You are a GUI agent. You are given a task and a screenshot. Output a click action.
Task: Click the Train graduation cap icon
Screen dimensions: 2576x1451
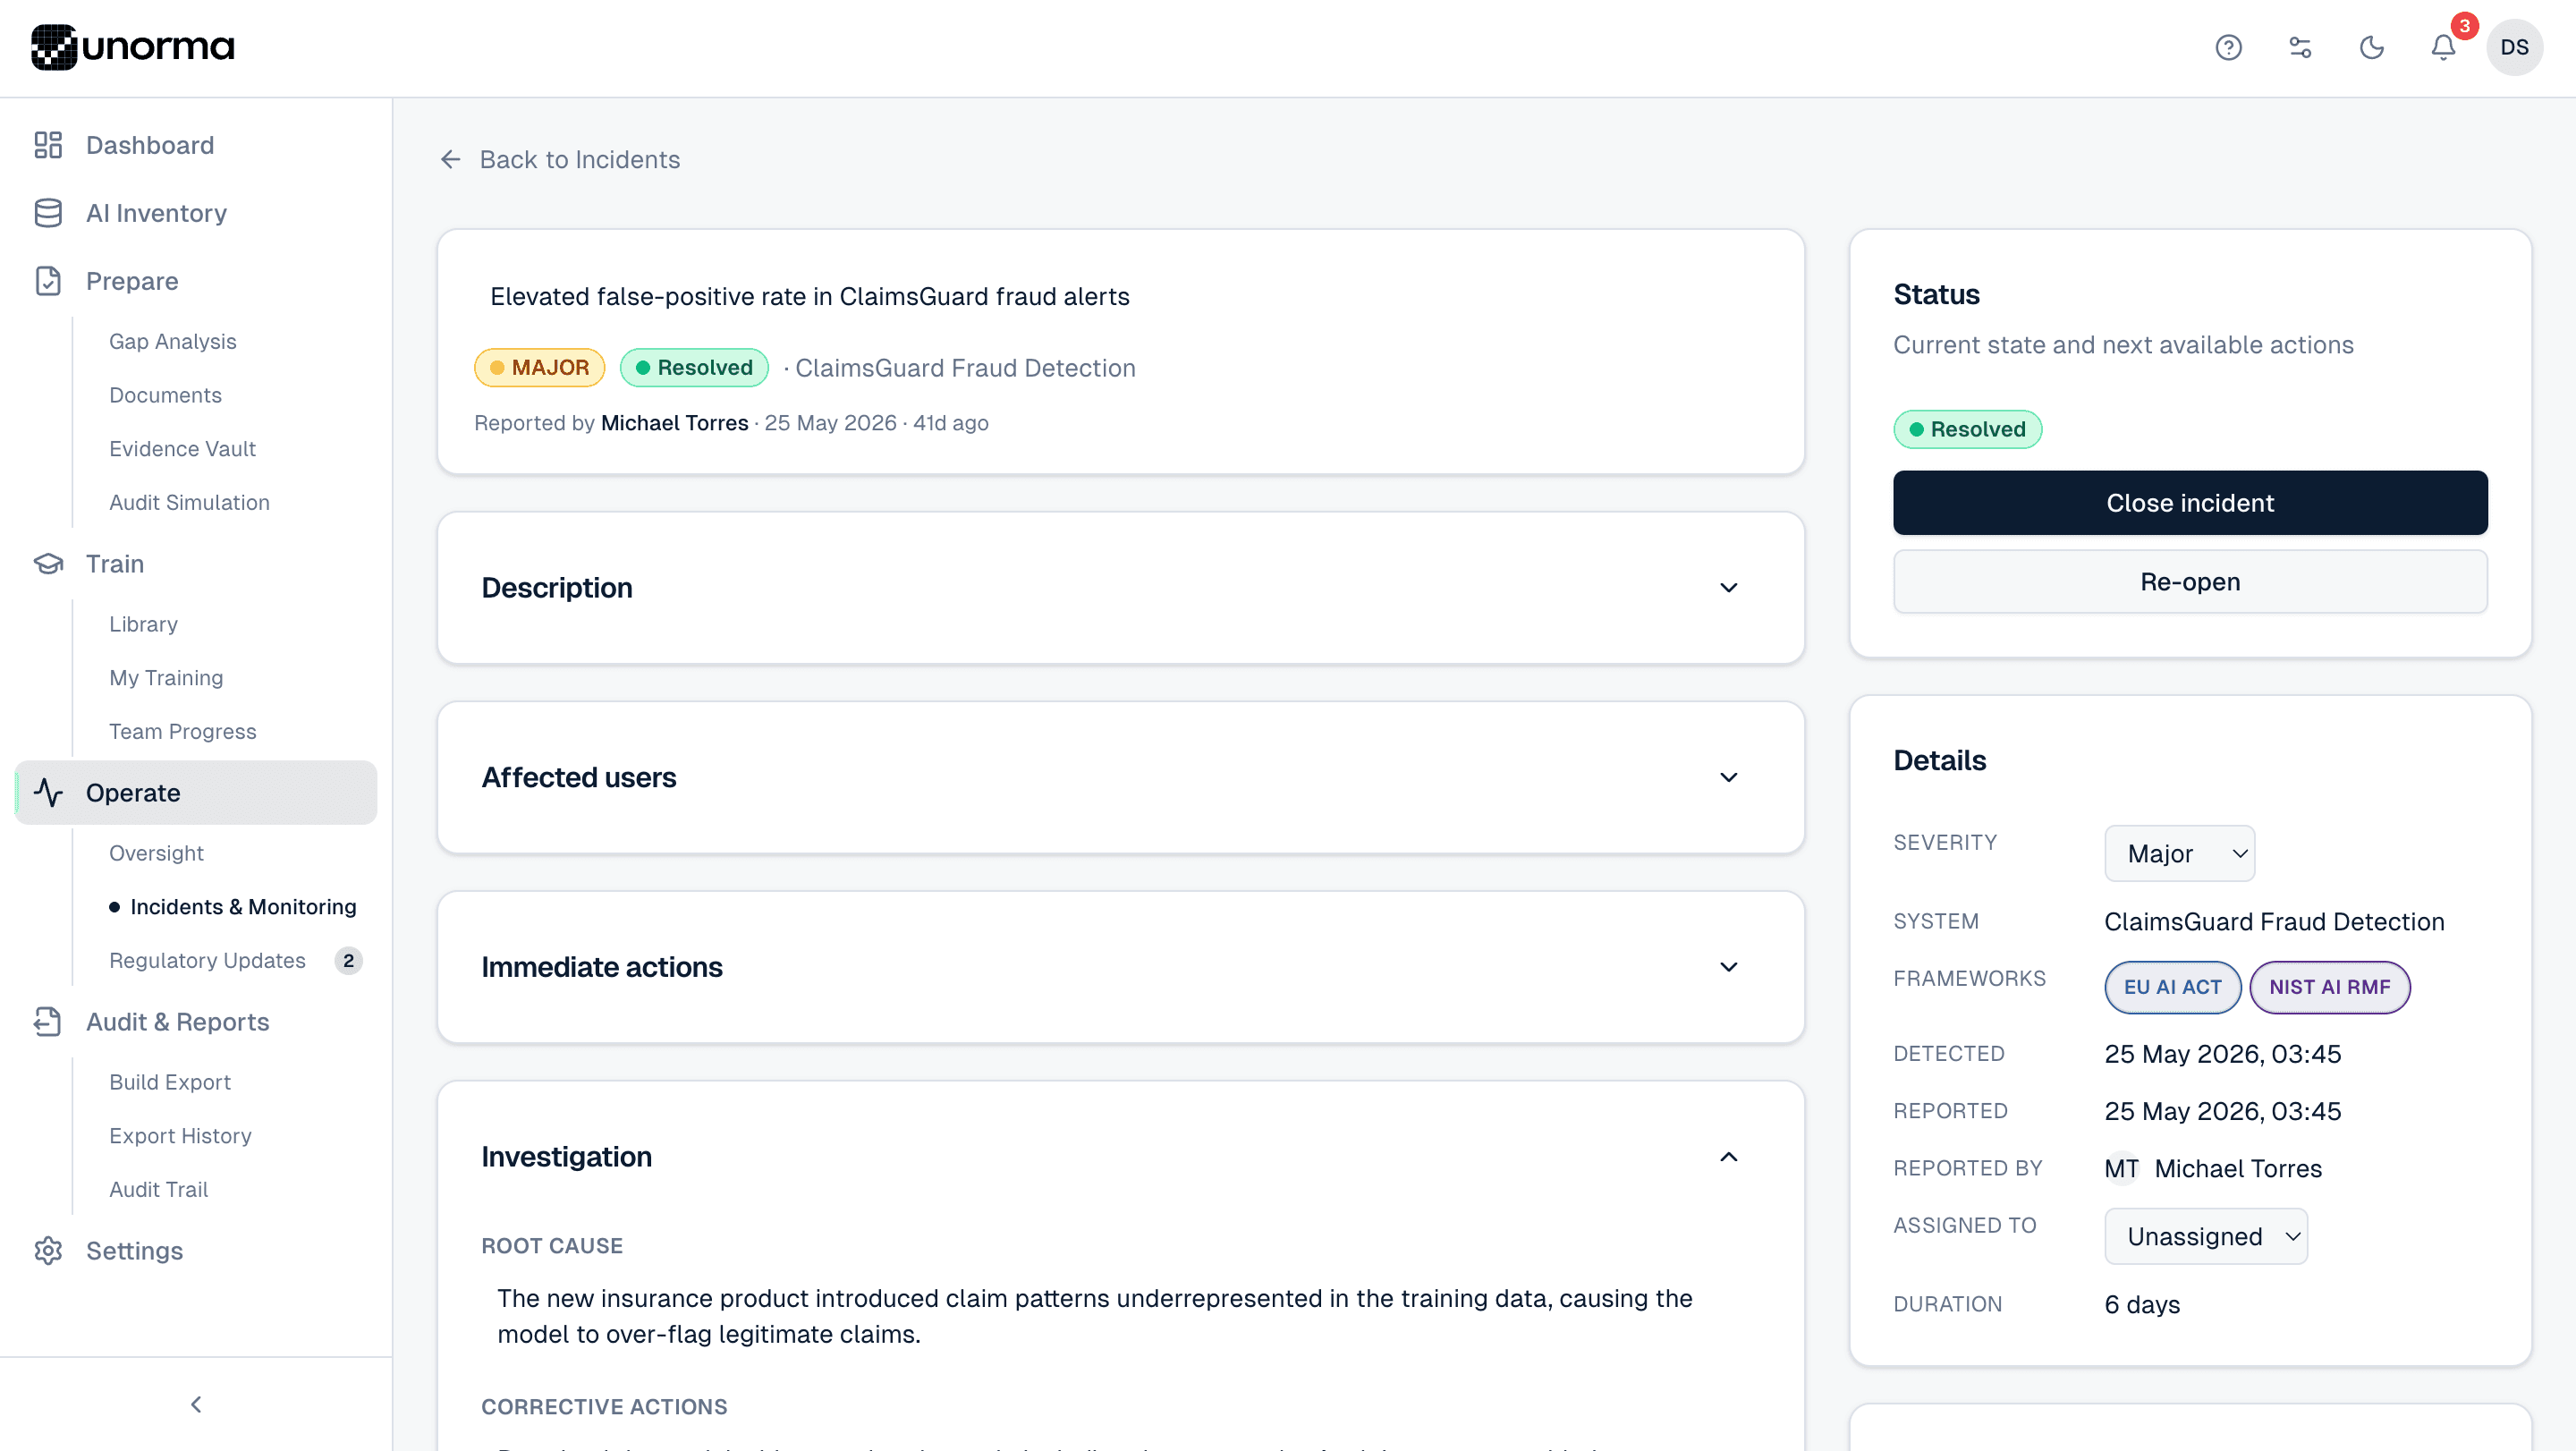(x=48, y=564)
